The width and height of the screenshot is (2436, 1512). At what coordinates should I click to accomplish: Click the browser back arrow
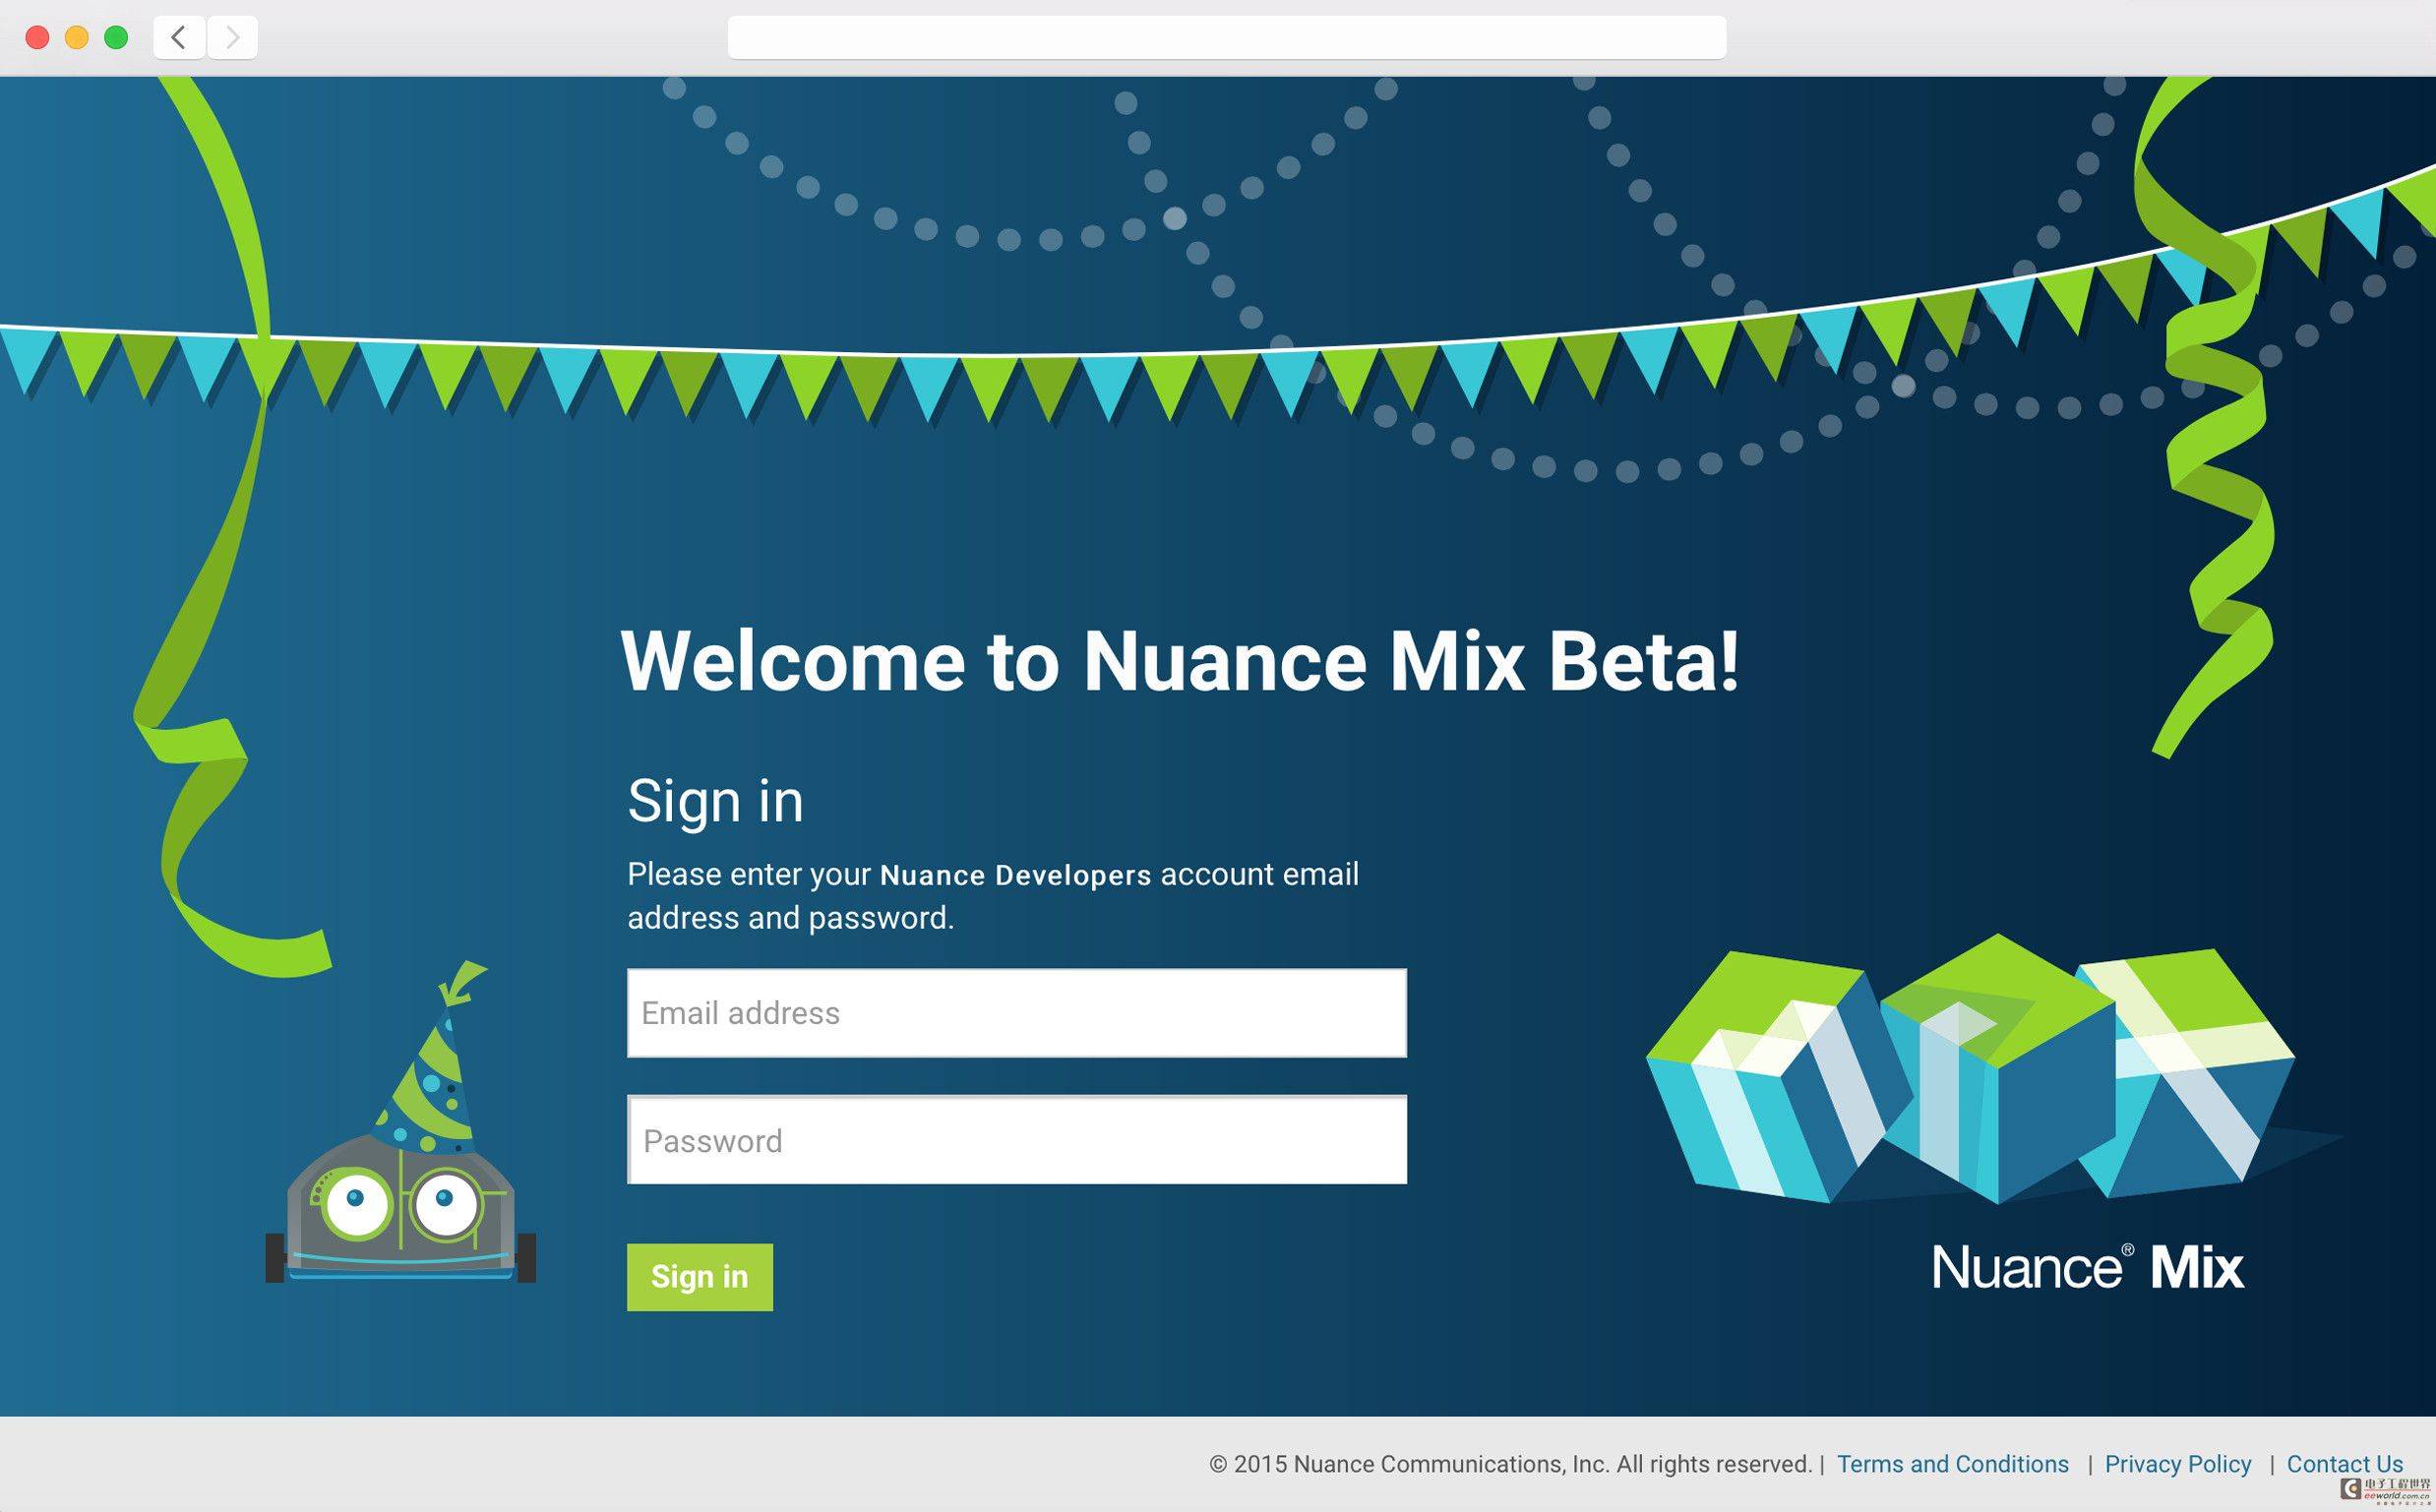pyautogui.click(x=179, y=38)
